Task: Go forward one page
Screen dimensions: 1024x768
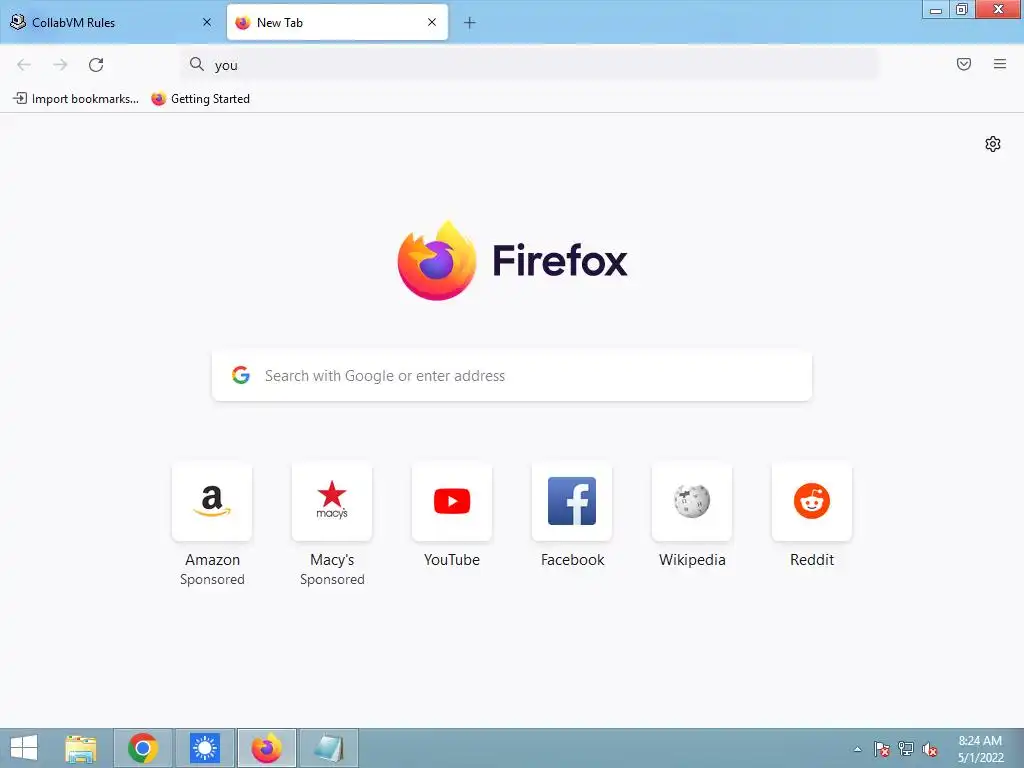Action: click(x=60, y=65)
